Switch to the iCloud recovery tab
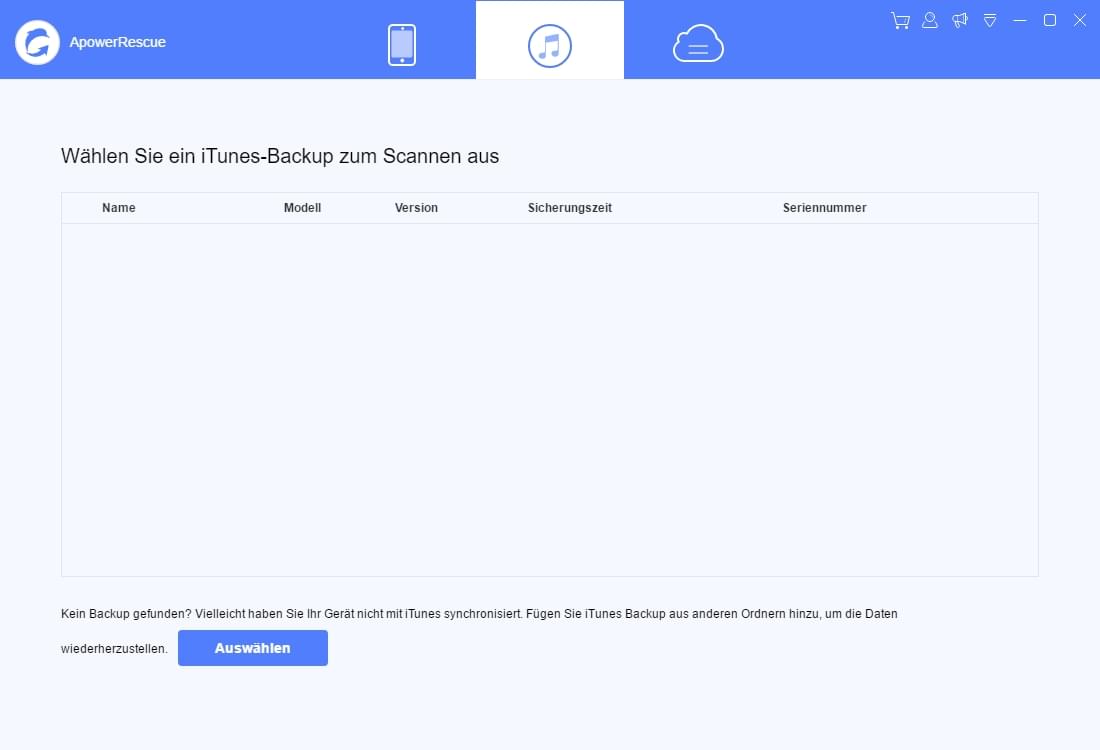The height and width of the screenshot is (750, 1100). click(x=697, y=42)
